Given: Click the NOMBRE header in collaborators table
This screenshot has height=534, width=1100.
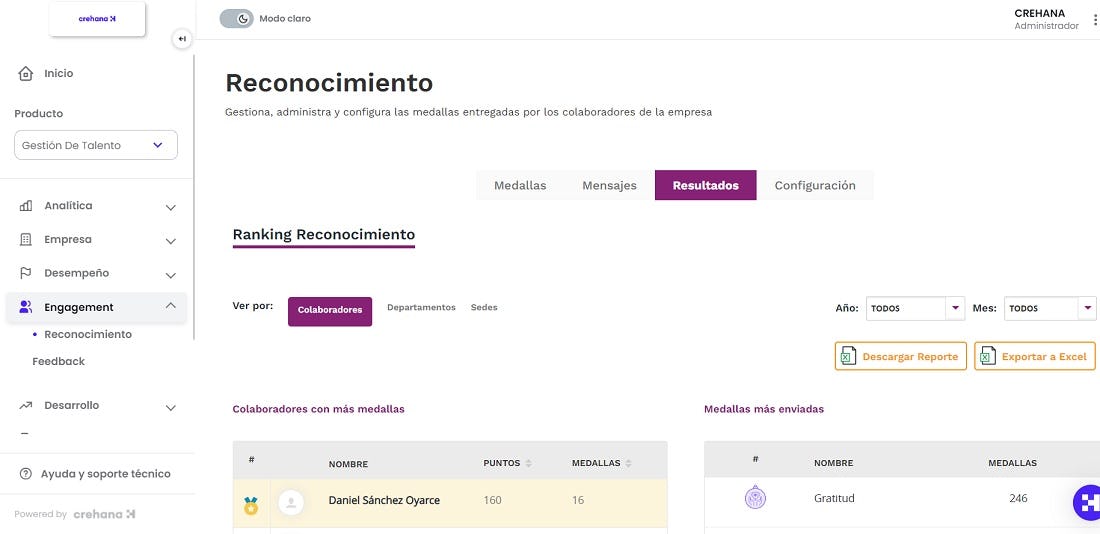Looking at the screenshot, I should tap(348, 464).
